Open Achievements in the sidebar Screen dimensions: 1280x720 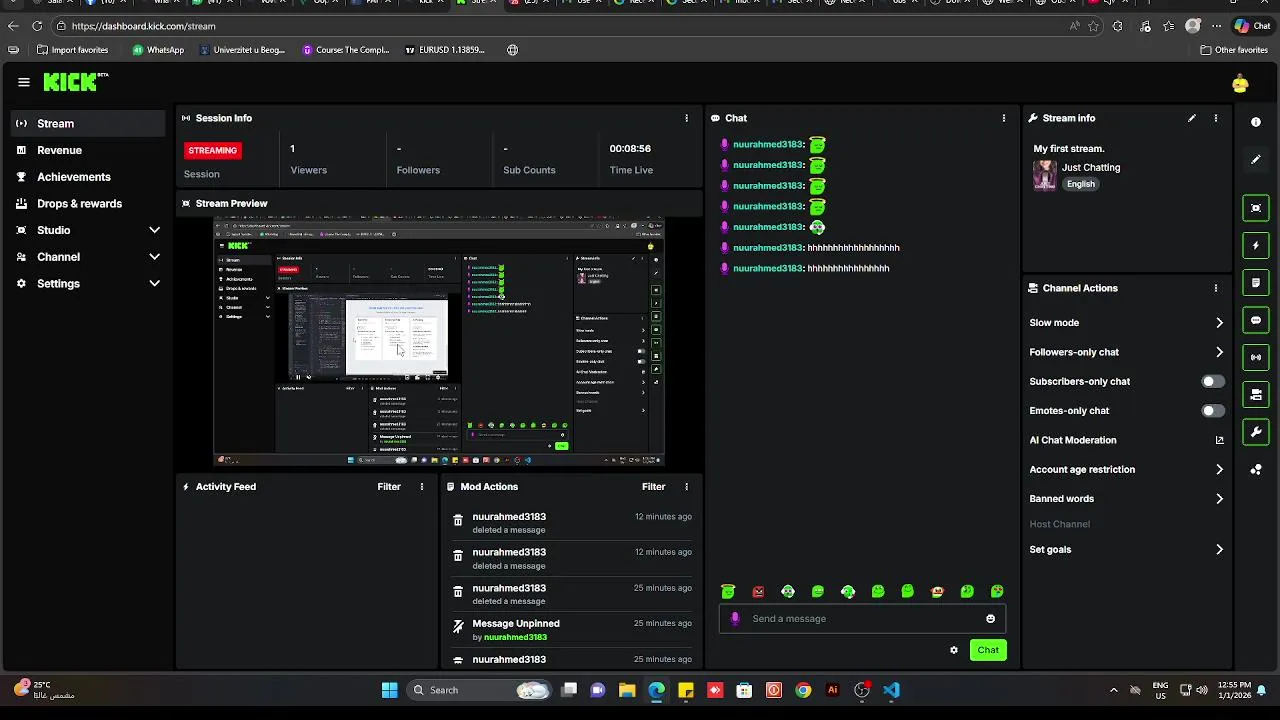click(88, 177)
